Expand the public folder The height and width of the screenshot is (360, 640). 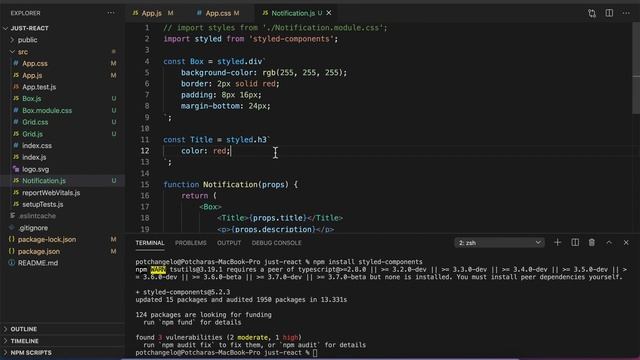coord(12,40)
